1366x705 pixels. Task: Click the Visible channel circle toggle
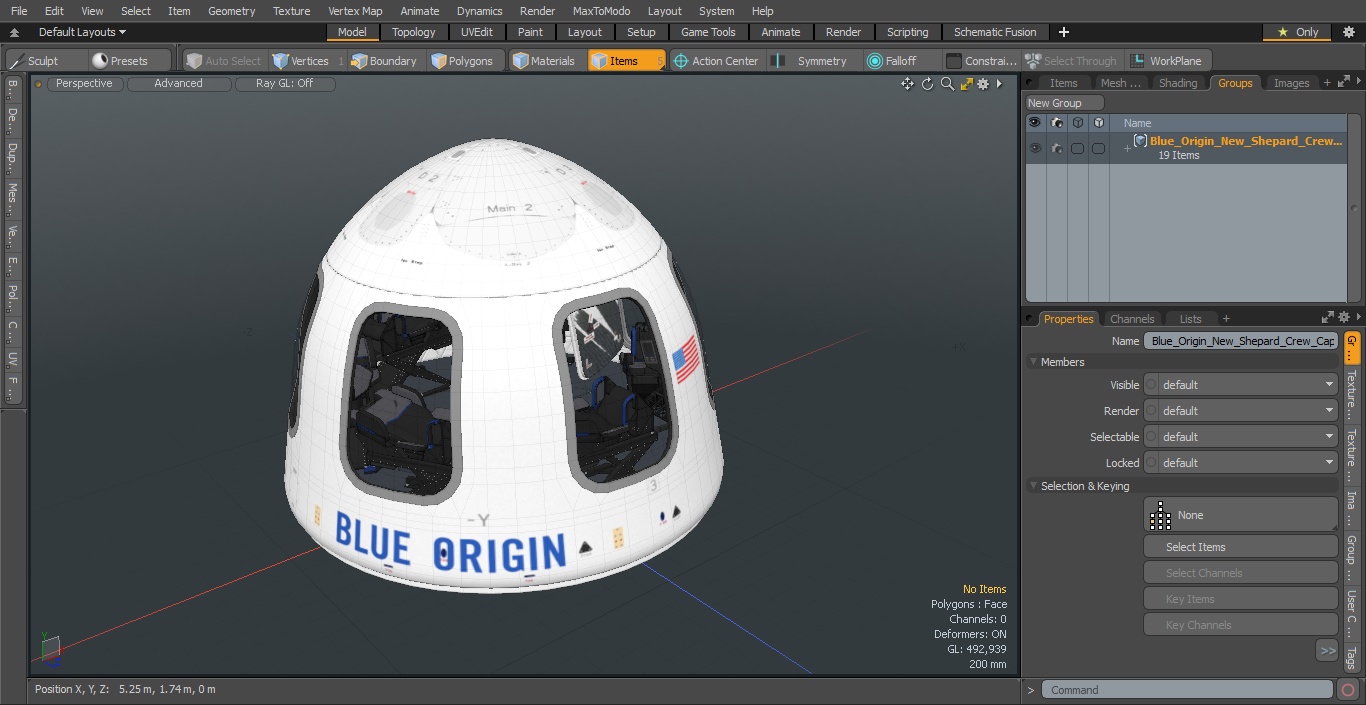click(1151, 385)
